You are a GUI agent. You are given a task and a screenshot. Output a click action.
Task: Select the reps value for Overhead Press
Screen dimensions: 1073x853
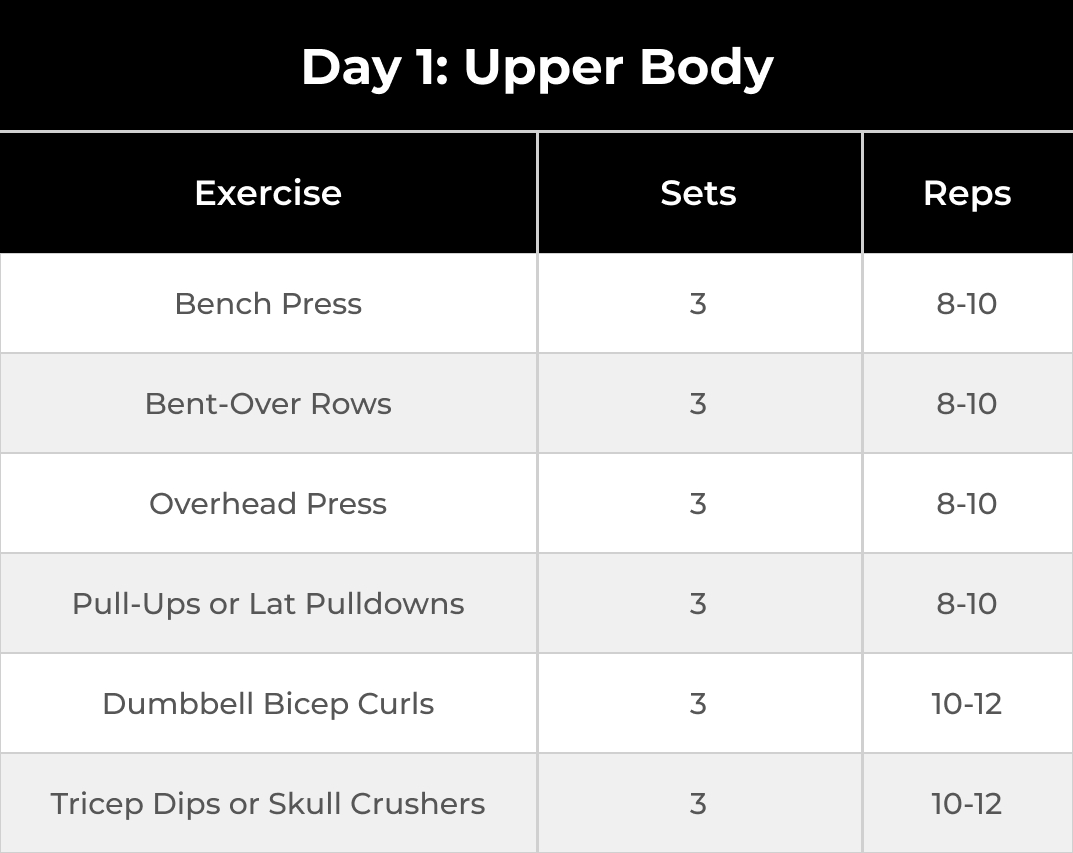click(966, 504)
